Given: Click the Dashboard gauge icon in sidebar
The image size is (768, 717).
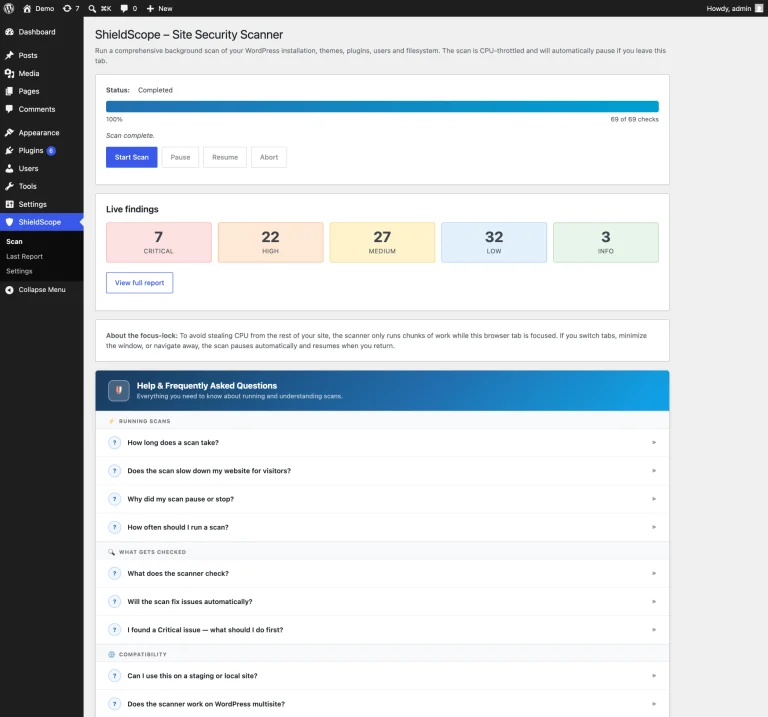Looking at the screenshot, I should point(9,32).
